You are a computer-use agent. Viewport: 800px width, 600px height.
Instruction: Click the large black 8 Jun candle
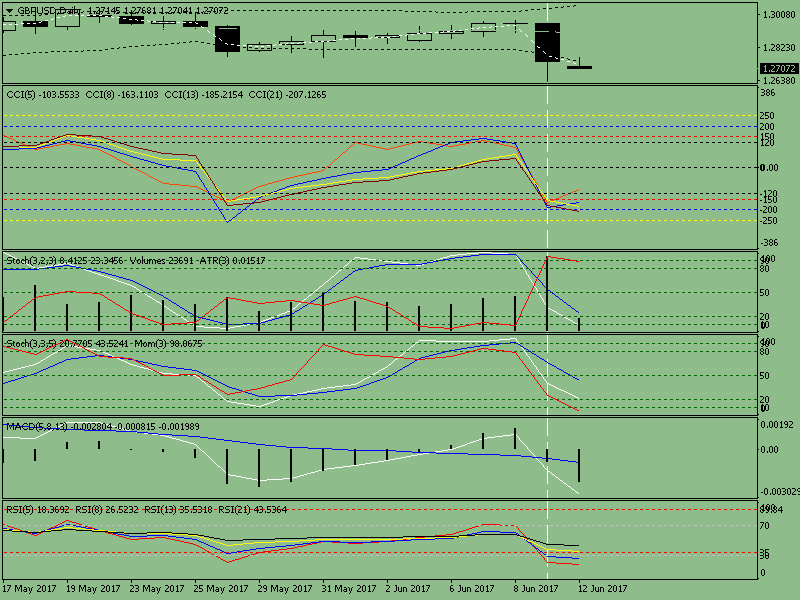point(547,42)
